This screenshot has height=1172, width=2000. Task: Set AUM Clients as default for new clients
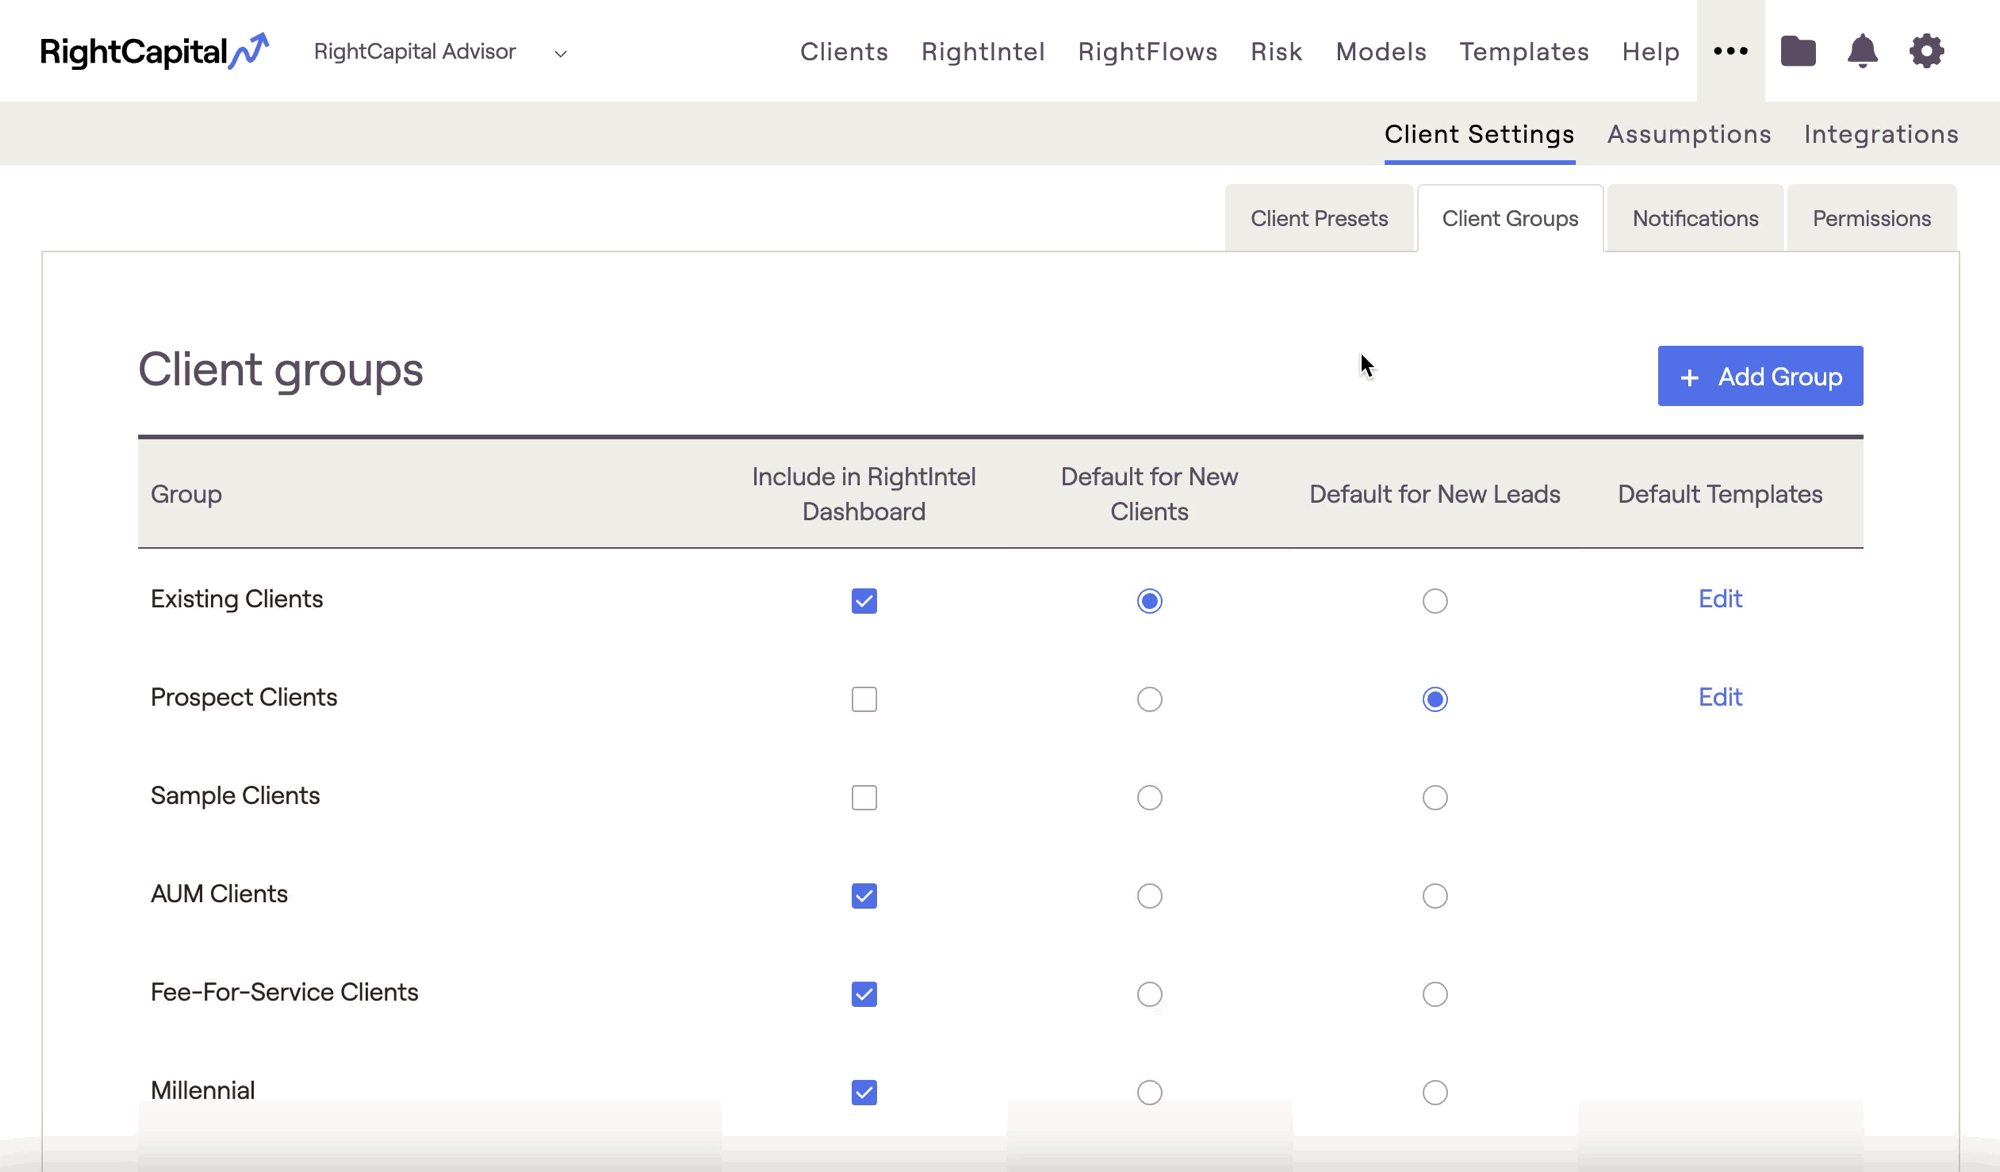pyautogui.click(x=1149, y=896)
